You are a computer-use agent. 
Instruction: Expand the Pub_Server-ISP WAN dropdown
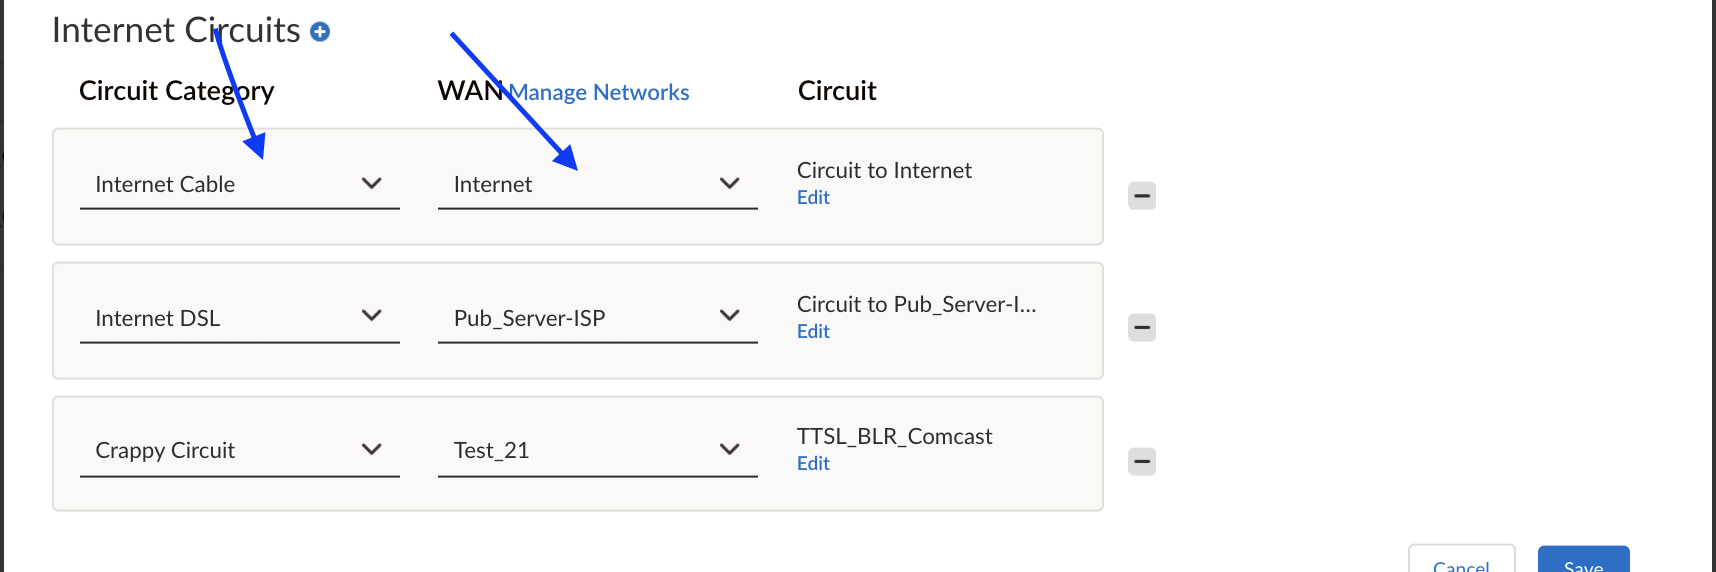coord(597,318)
